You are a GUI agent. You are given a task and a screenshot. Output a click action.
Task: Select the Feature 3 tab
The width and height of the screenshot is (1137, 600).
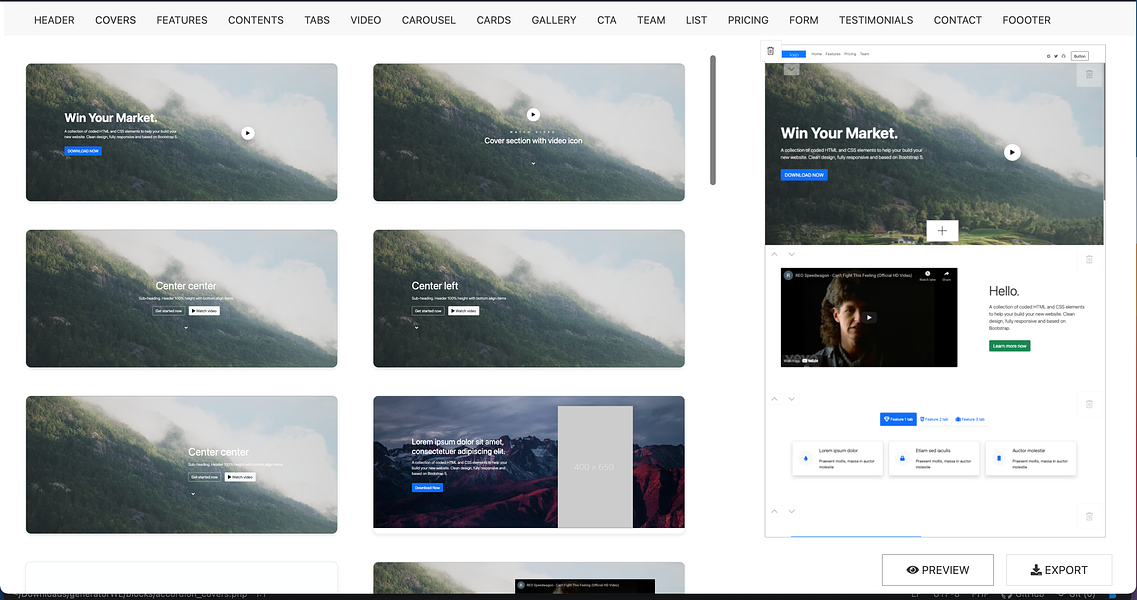(970, 419)
